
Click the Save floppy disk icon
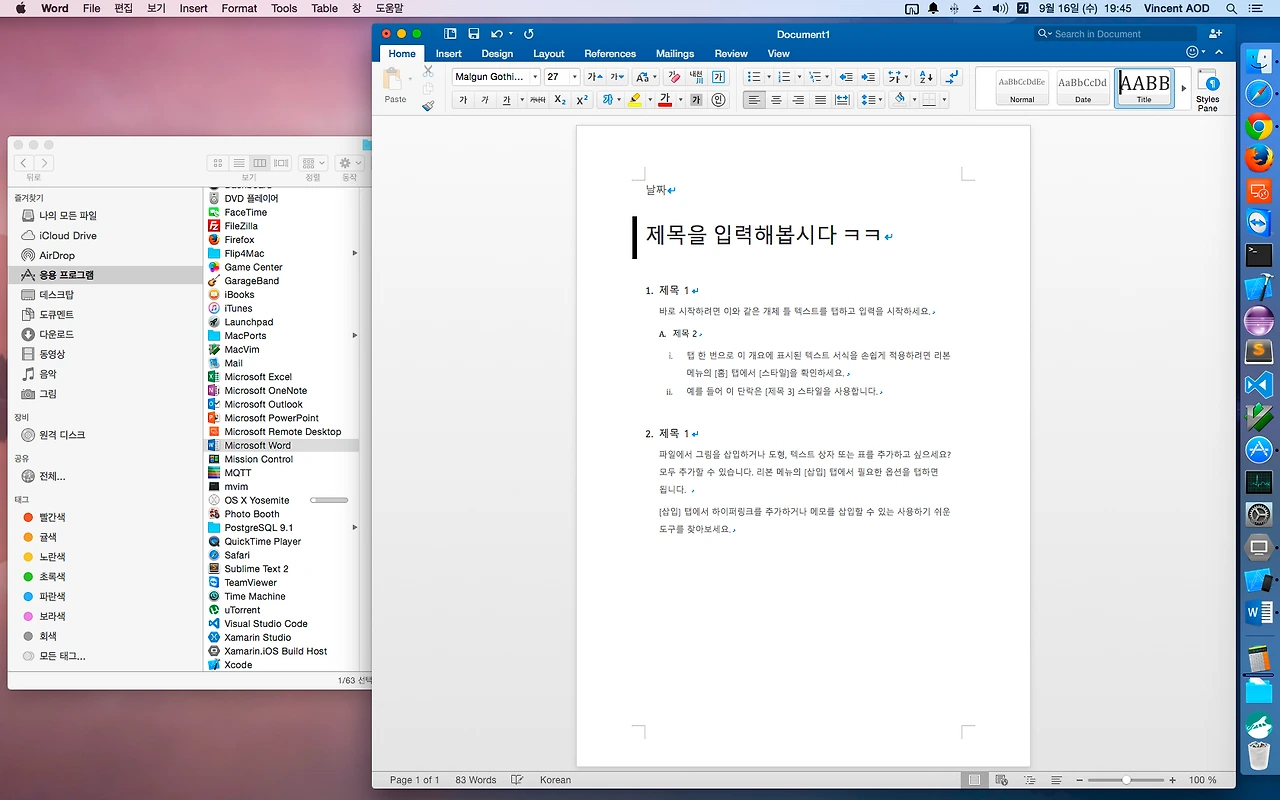(473, 34)
